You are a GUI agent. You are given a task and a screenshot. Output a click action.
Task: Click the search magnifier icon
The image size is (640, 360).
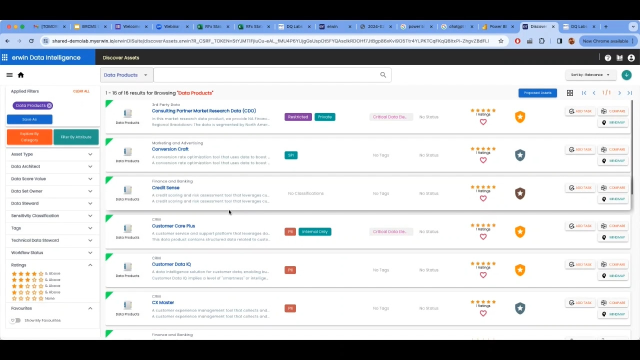[383, 75]
